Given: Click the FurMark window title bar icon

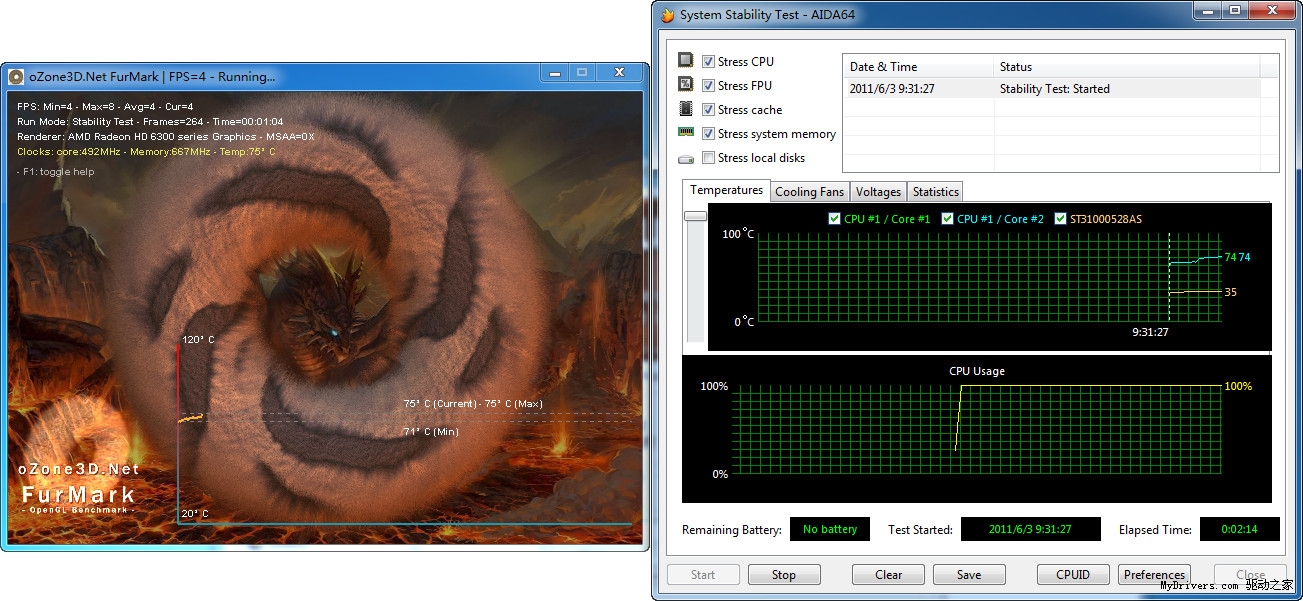Looking at the screenshot, I should point(16,76).
